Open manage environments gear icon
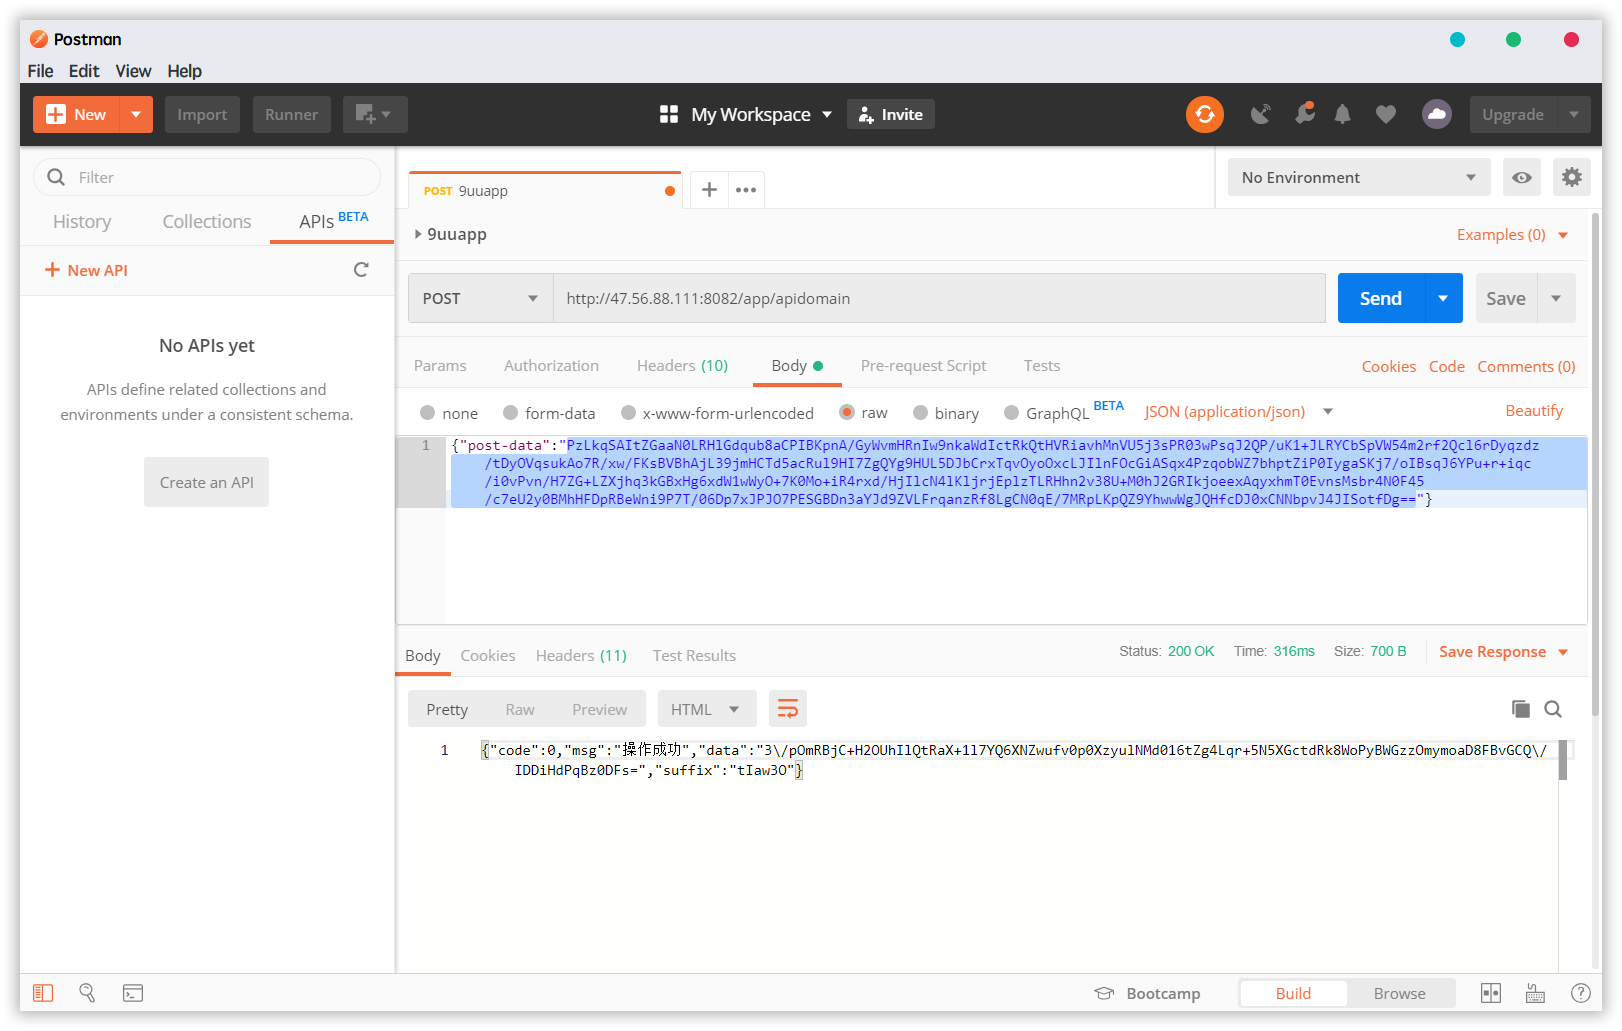 click(1572, 177)
